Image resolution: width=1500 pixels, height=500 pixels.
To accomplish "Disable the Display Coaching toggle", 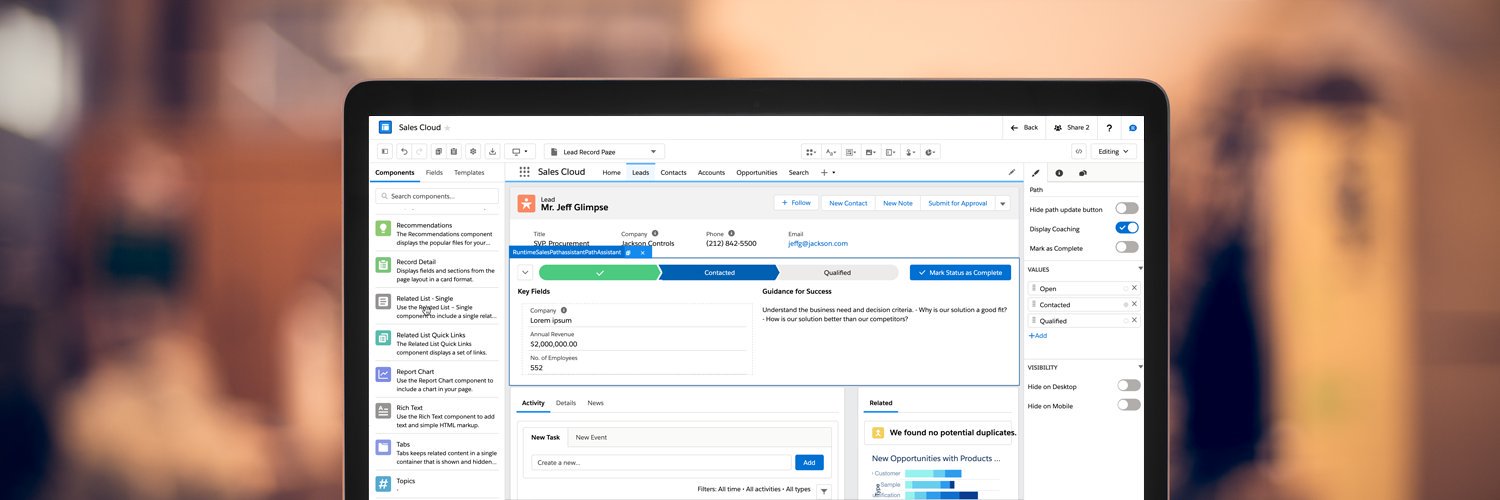I will [x=1127, y=228].
